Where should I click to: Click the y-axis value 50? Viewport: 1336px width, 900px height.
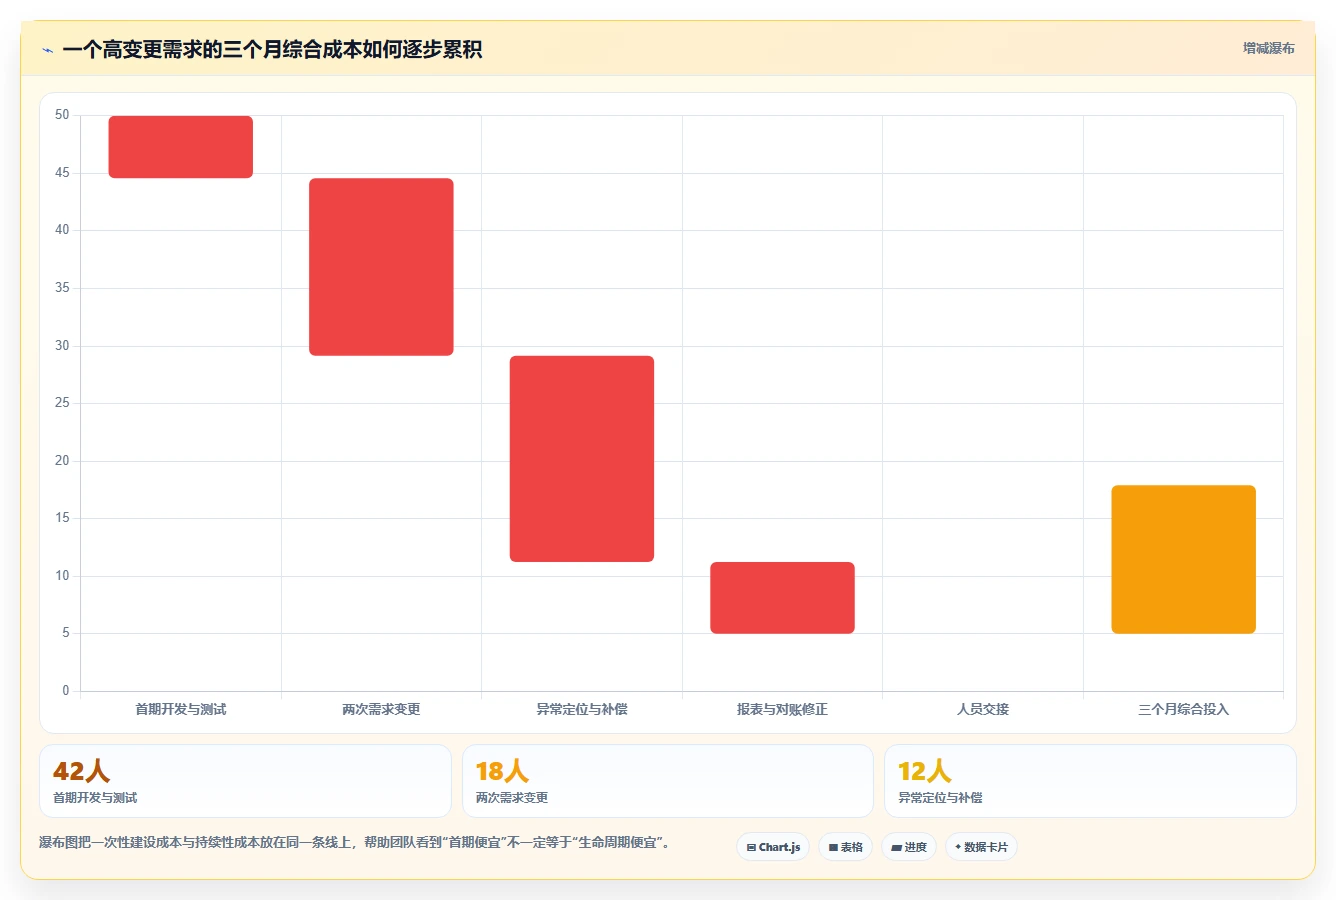(x=62, y=115)
